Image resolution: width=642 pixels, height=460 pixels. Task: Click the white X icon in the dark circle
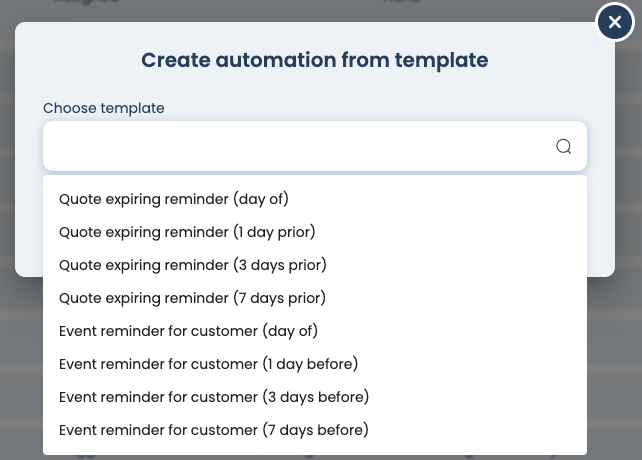pos(615,22)
